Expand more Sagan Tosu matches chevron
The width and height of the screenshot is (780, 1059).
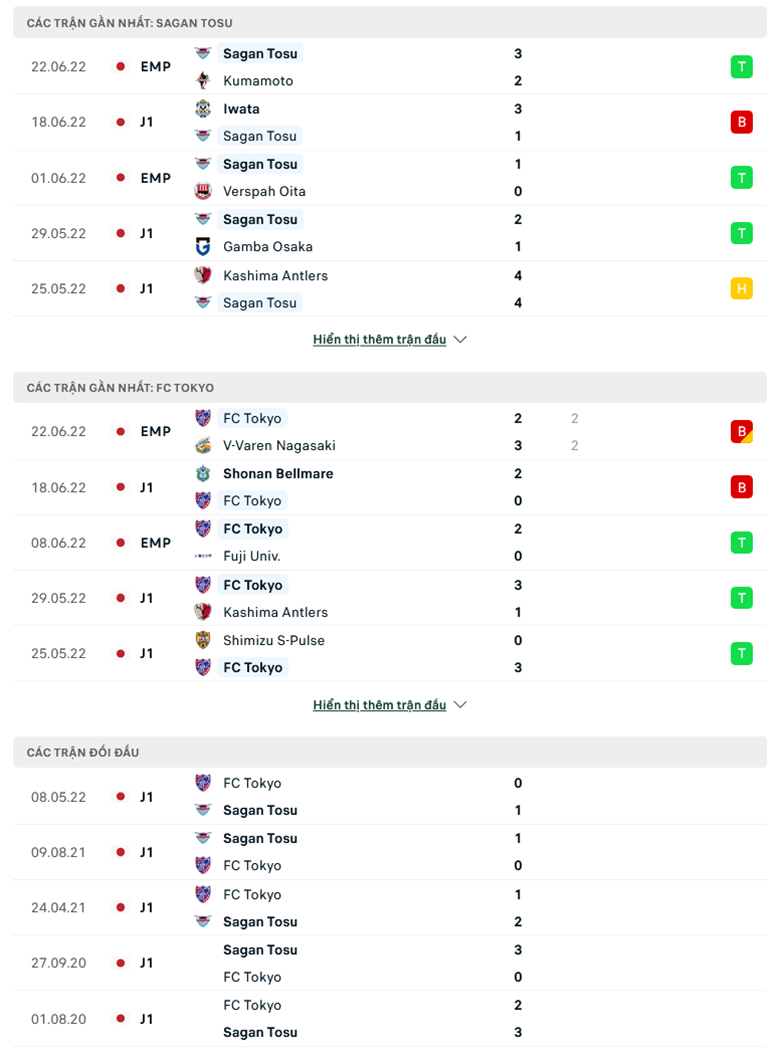point(461,340)
